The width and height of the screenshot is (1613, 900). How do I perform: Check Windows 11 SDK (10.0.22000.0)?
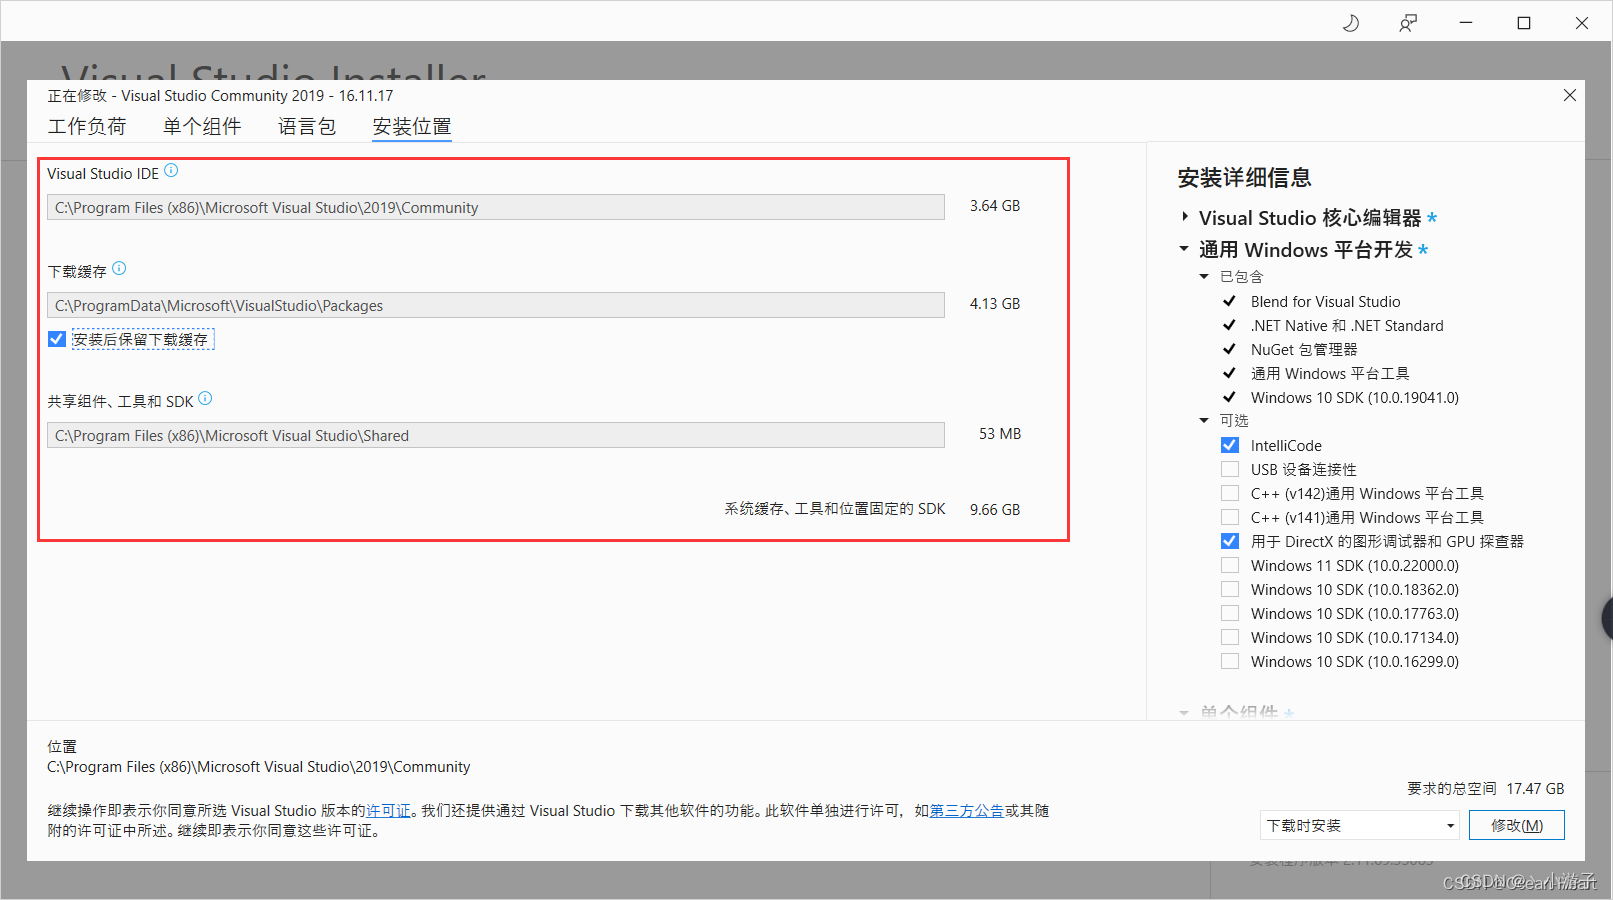point(1229,564)
